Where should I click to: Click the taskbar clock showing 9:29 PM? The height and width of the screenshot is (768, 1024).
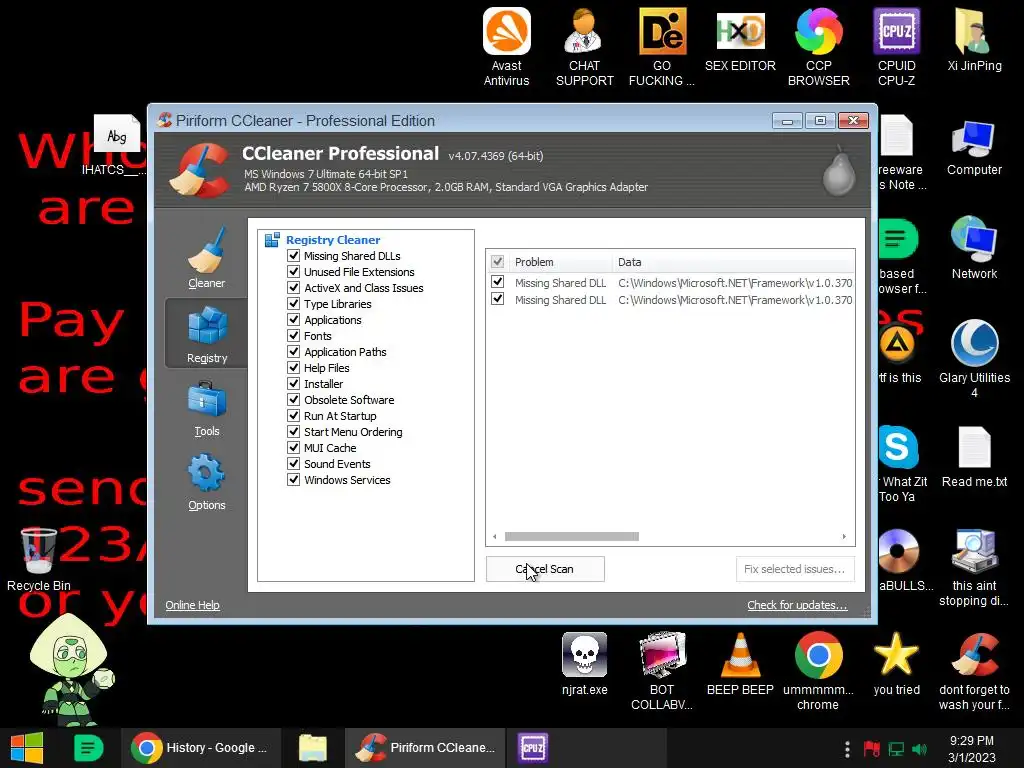(972, 748)
